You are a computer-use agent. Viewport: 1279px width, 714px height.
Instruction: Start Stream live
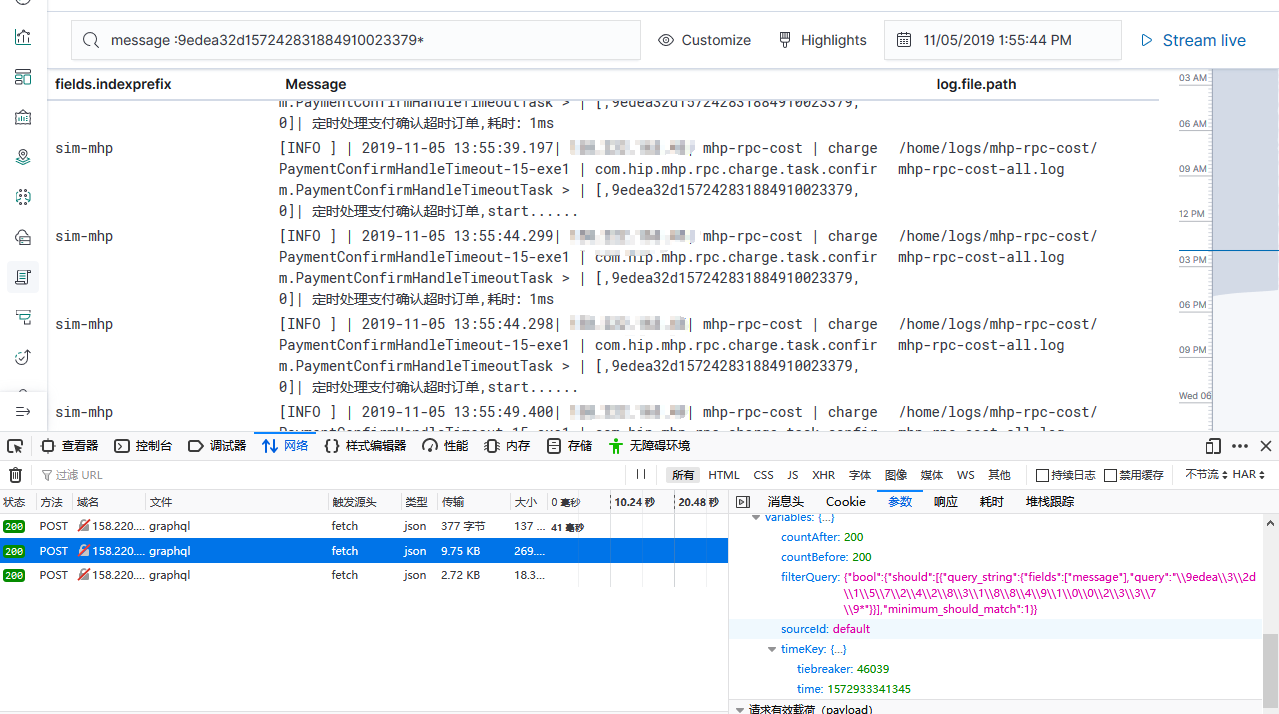(x=1194, y=40)
